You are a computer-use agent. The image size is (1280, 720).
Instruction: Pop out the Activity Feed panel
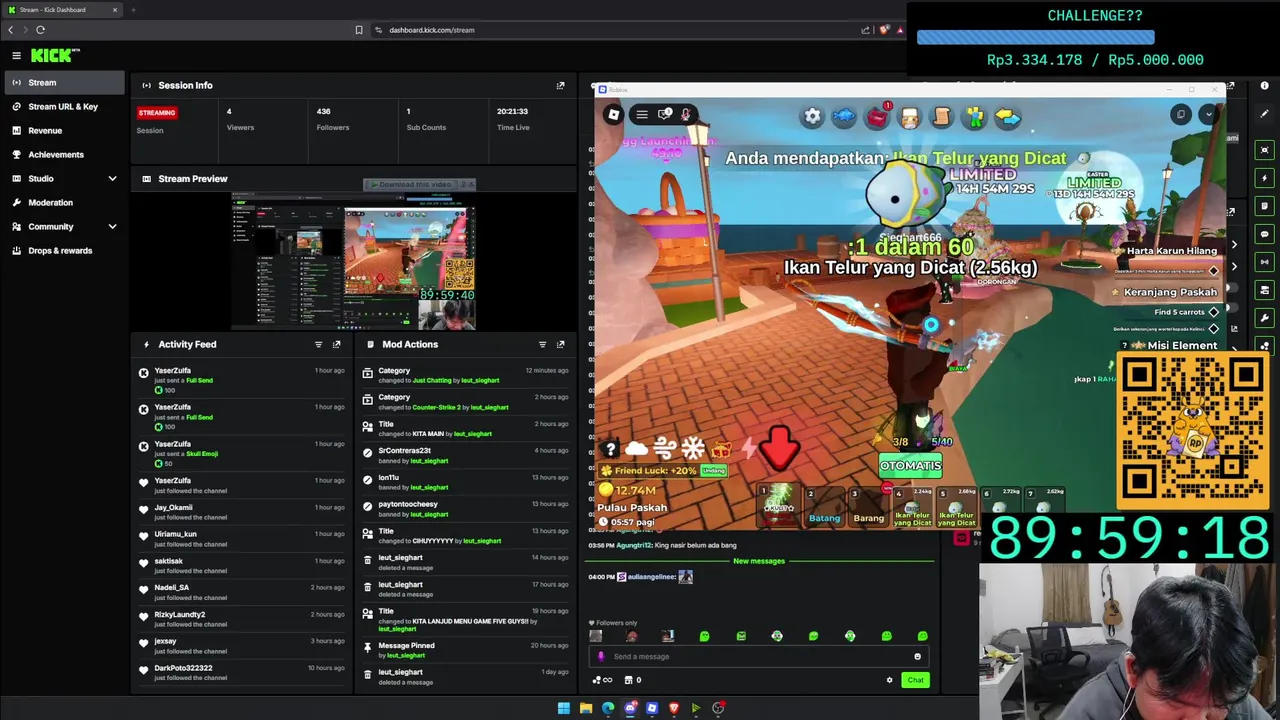[x=336, y=344]
